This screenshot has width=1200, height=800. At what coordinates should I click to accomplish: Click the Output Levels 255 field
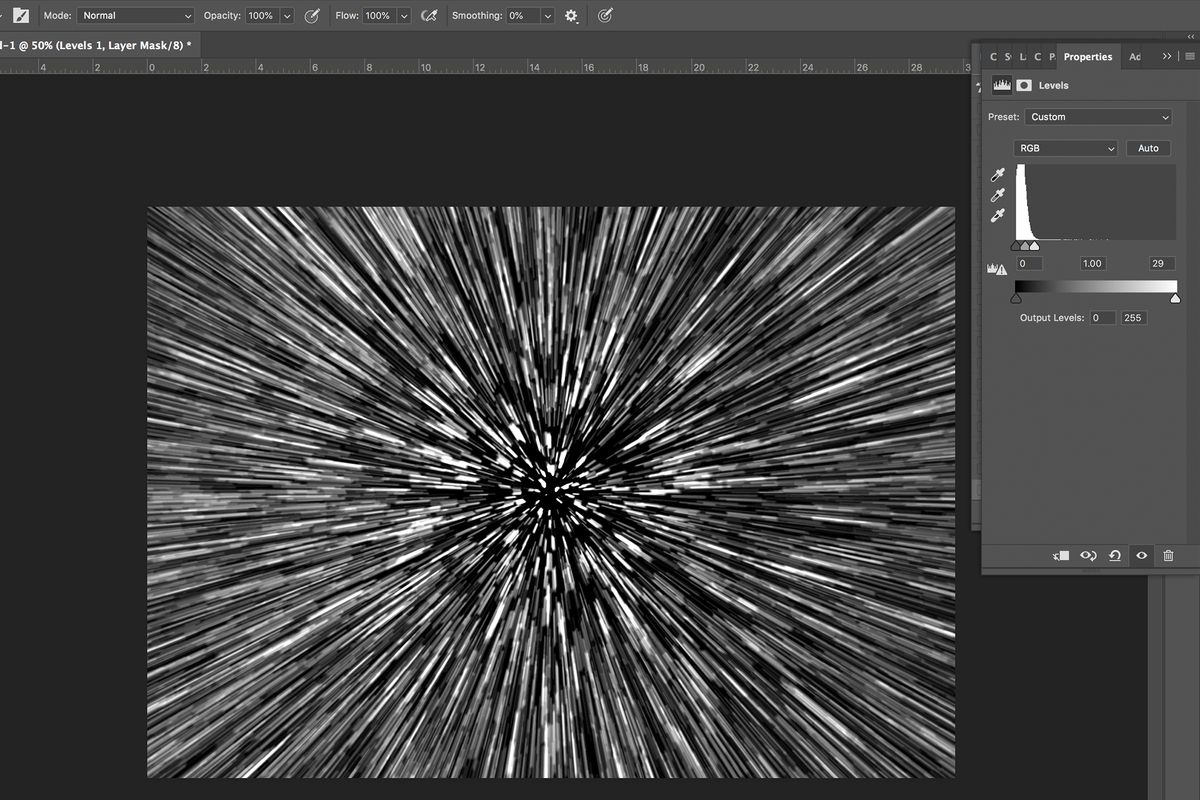(1134, 318)
